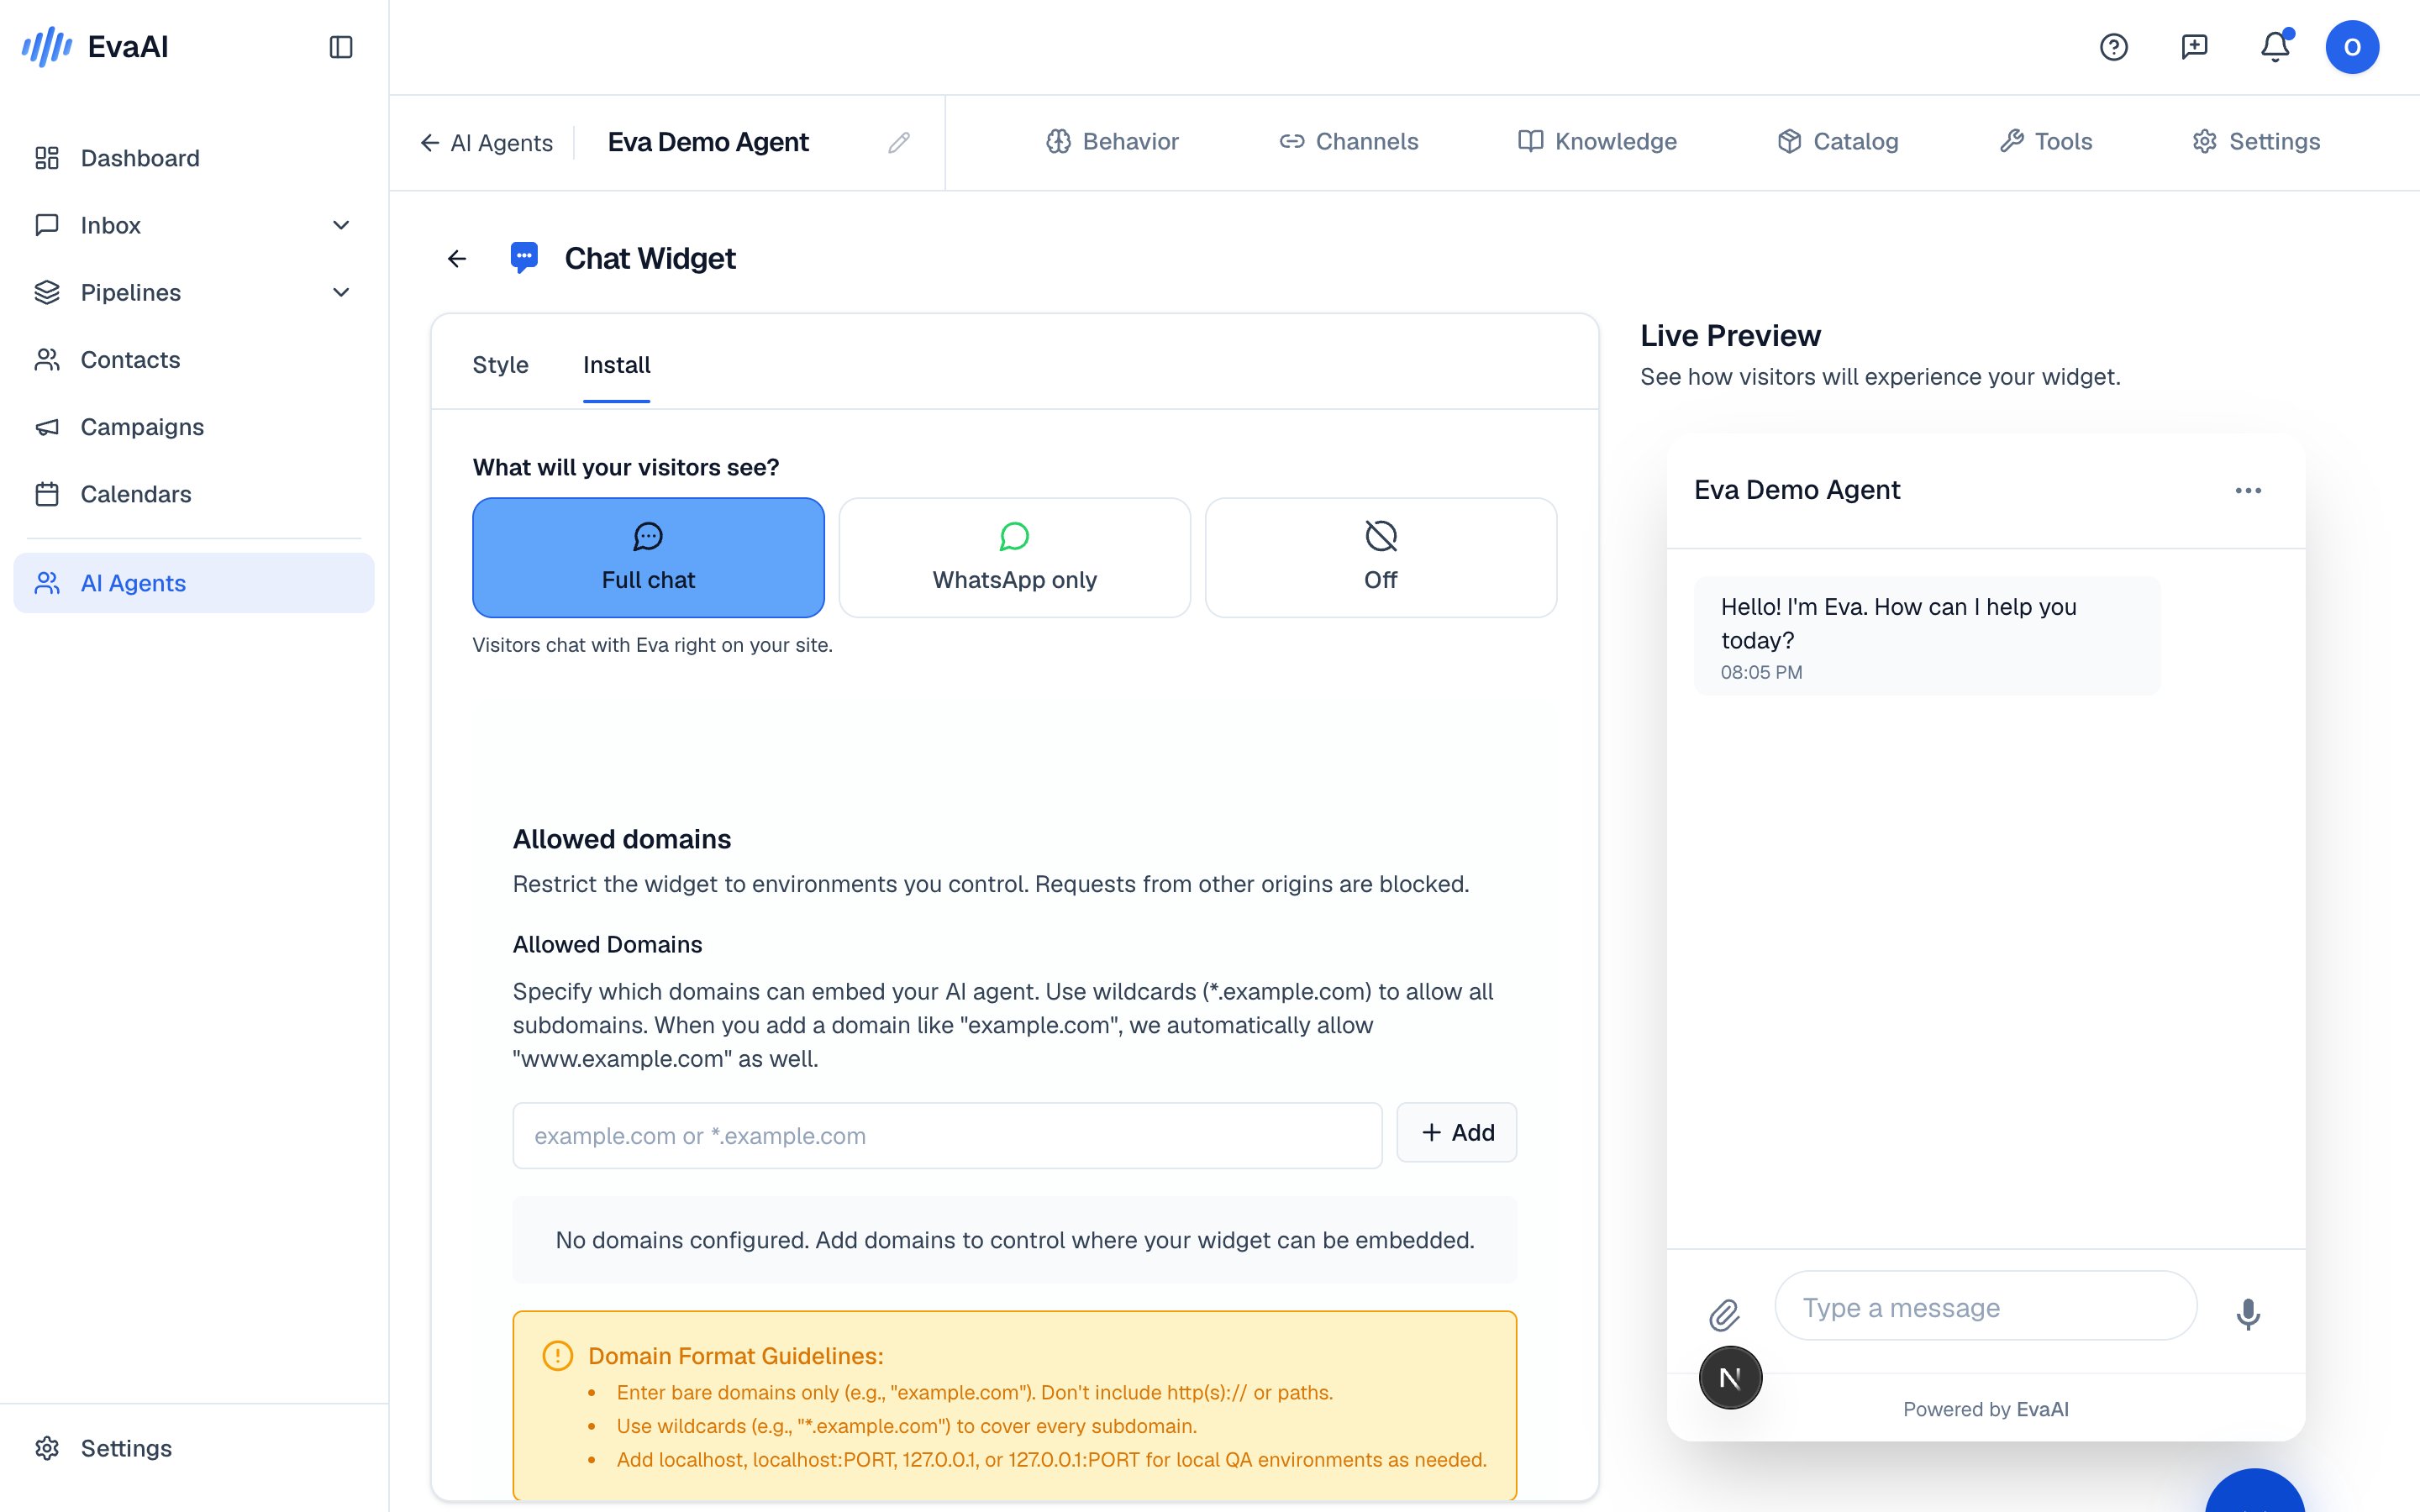
Task: Switch to the Knowledge tab
Action: pos(1597,142)
